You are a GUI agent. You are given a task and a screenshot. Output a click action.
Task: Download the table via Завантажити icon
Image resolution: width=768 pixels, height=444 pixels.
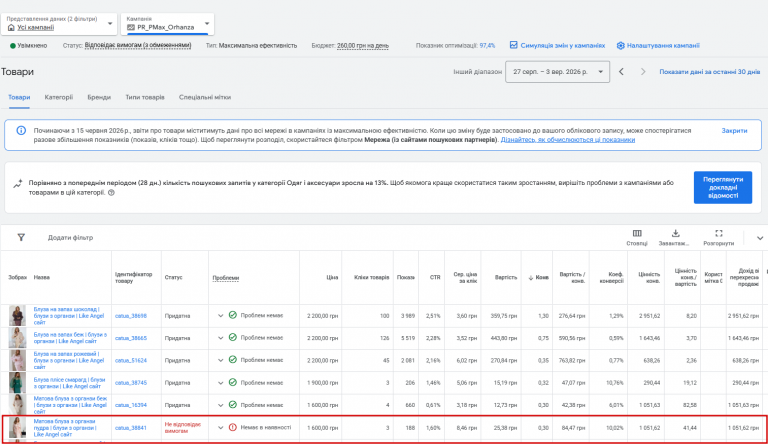tap(675, 233)
